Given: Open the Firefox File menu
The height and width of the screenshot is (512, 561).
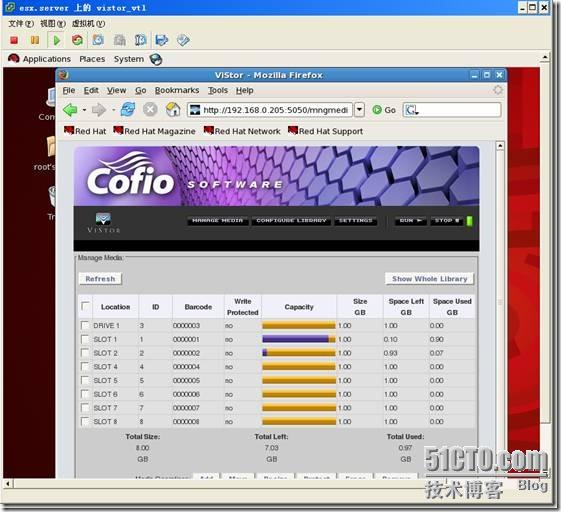Looking at the screenshot, I should (69, 90).
